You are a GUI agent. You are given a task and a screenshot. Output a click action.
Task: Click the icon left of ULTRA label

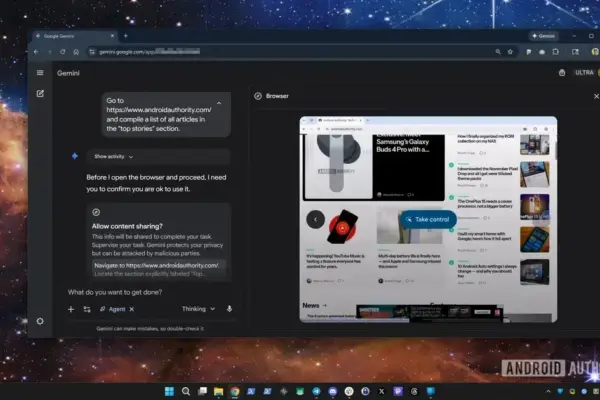(x=562, y=73)
